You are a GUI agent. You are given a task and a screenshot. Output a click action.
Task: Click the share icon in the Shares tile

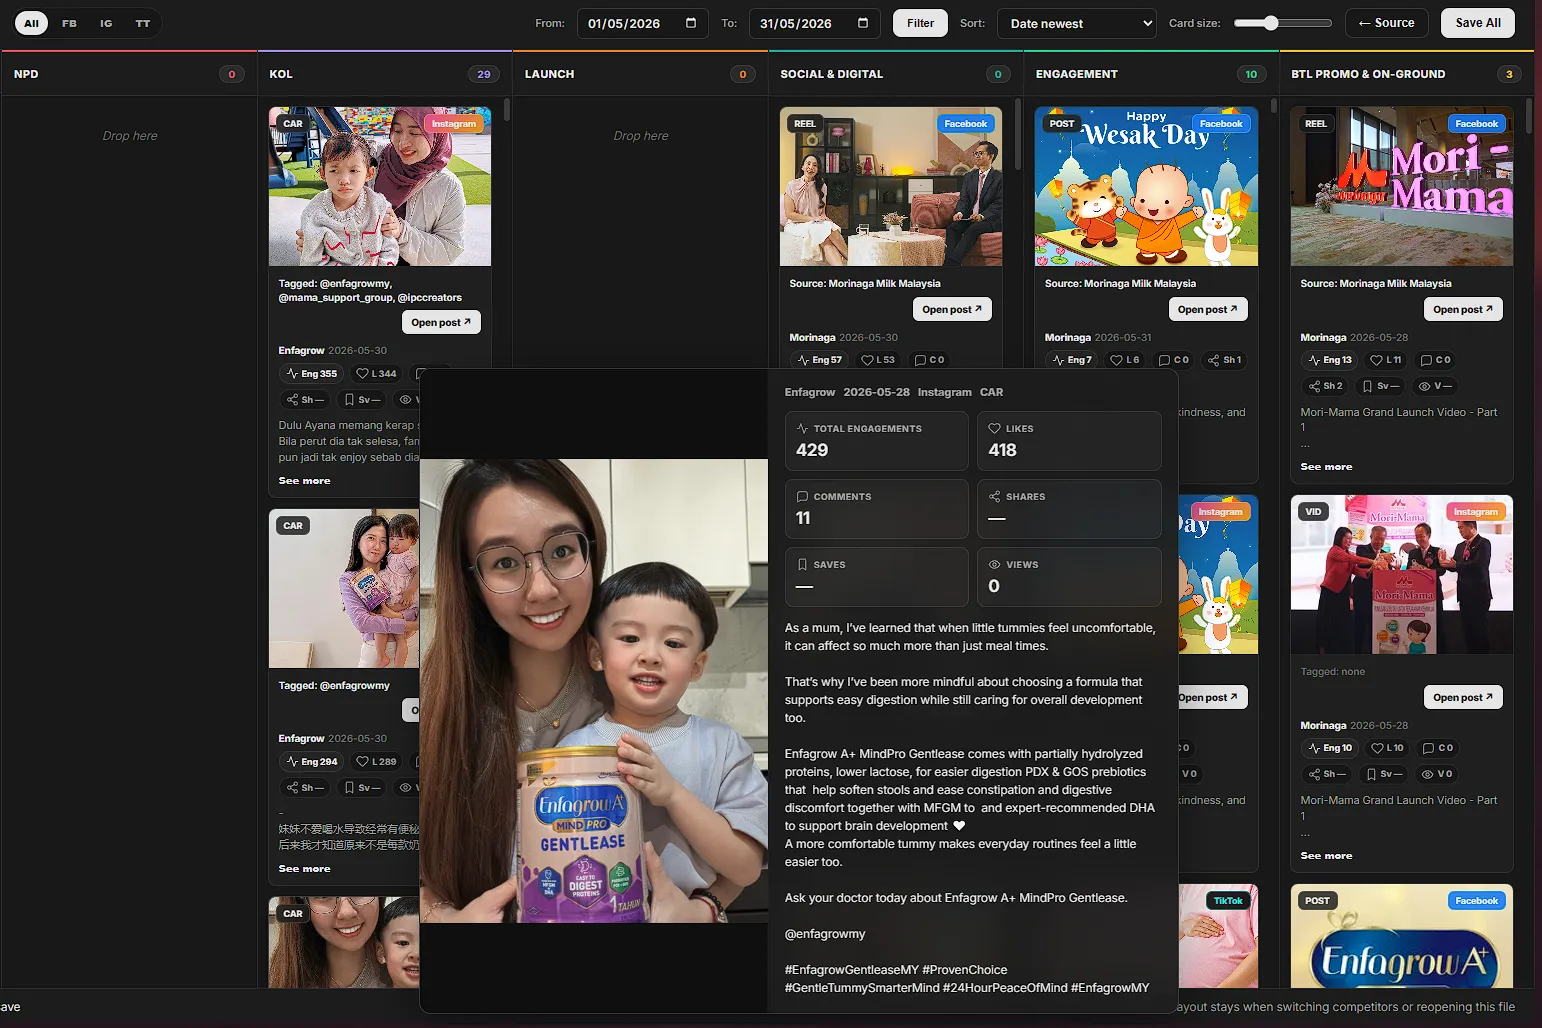click(994, 496)
